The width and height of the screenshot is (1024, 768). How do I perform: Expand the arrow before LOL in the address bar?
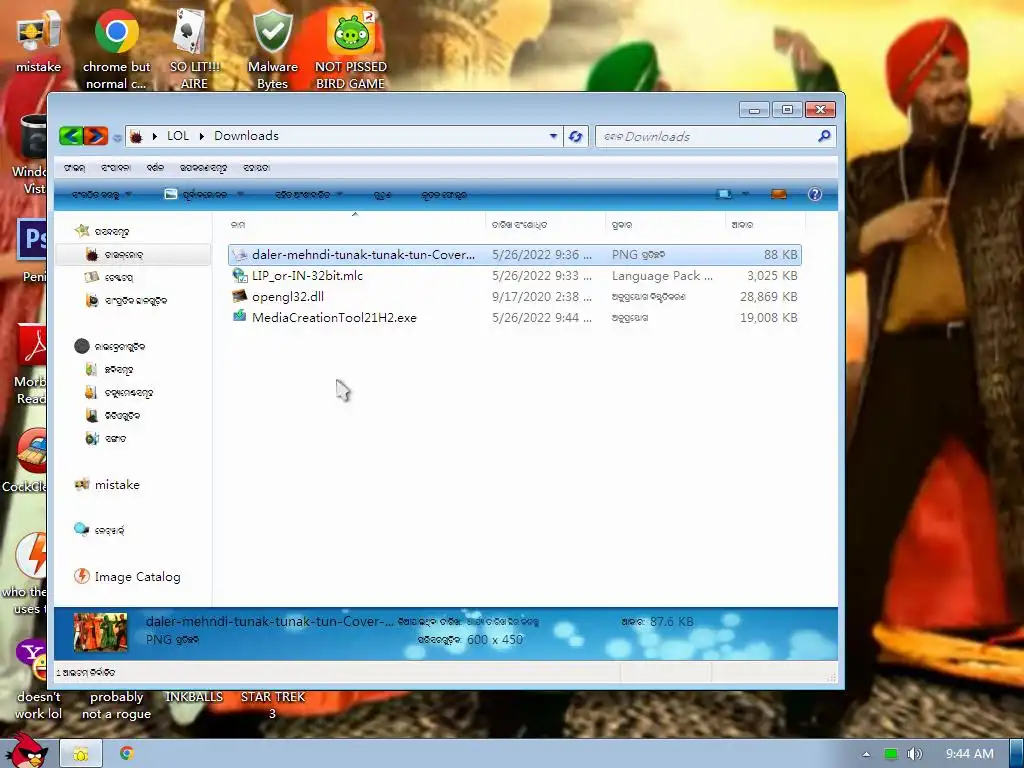coord(155,136)
